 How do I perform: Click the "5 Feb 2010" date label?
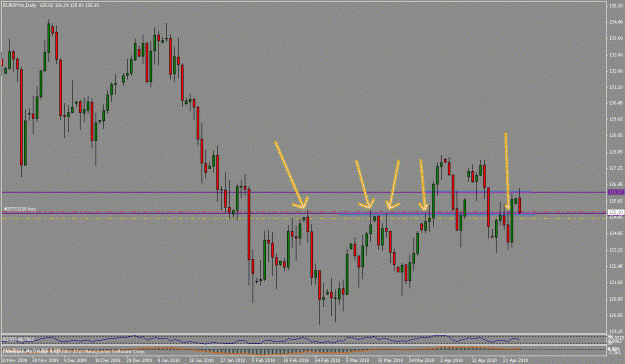[264, 360]
